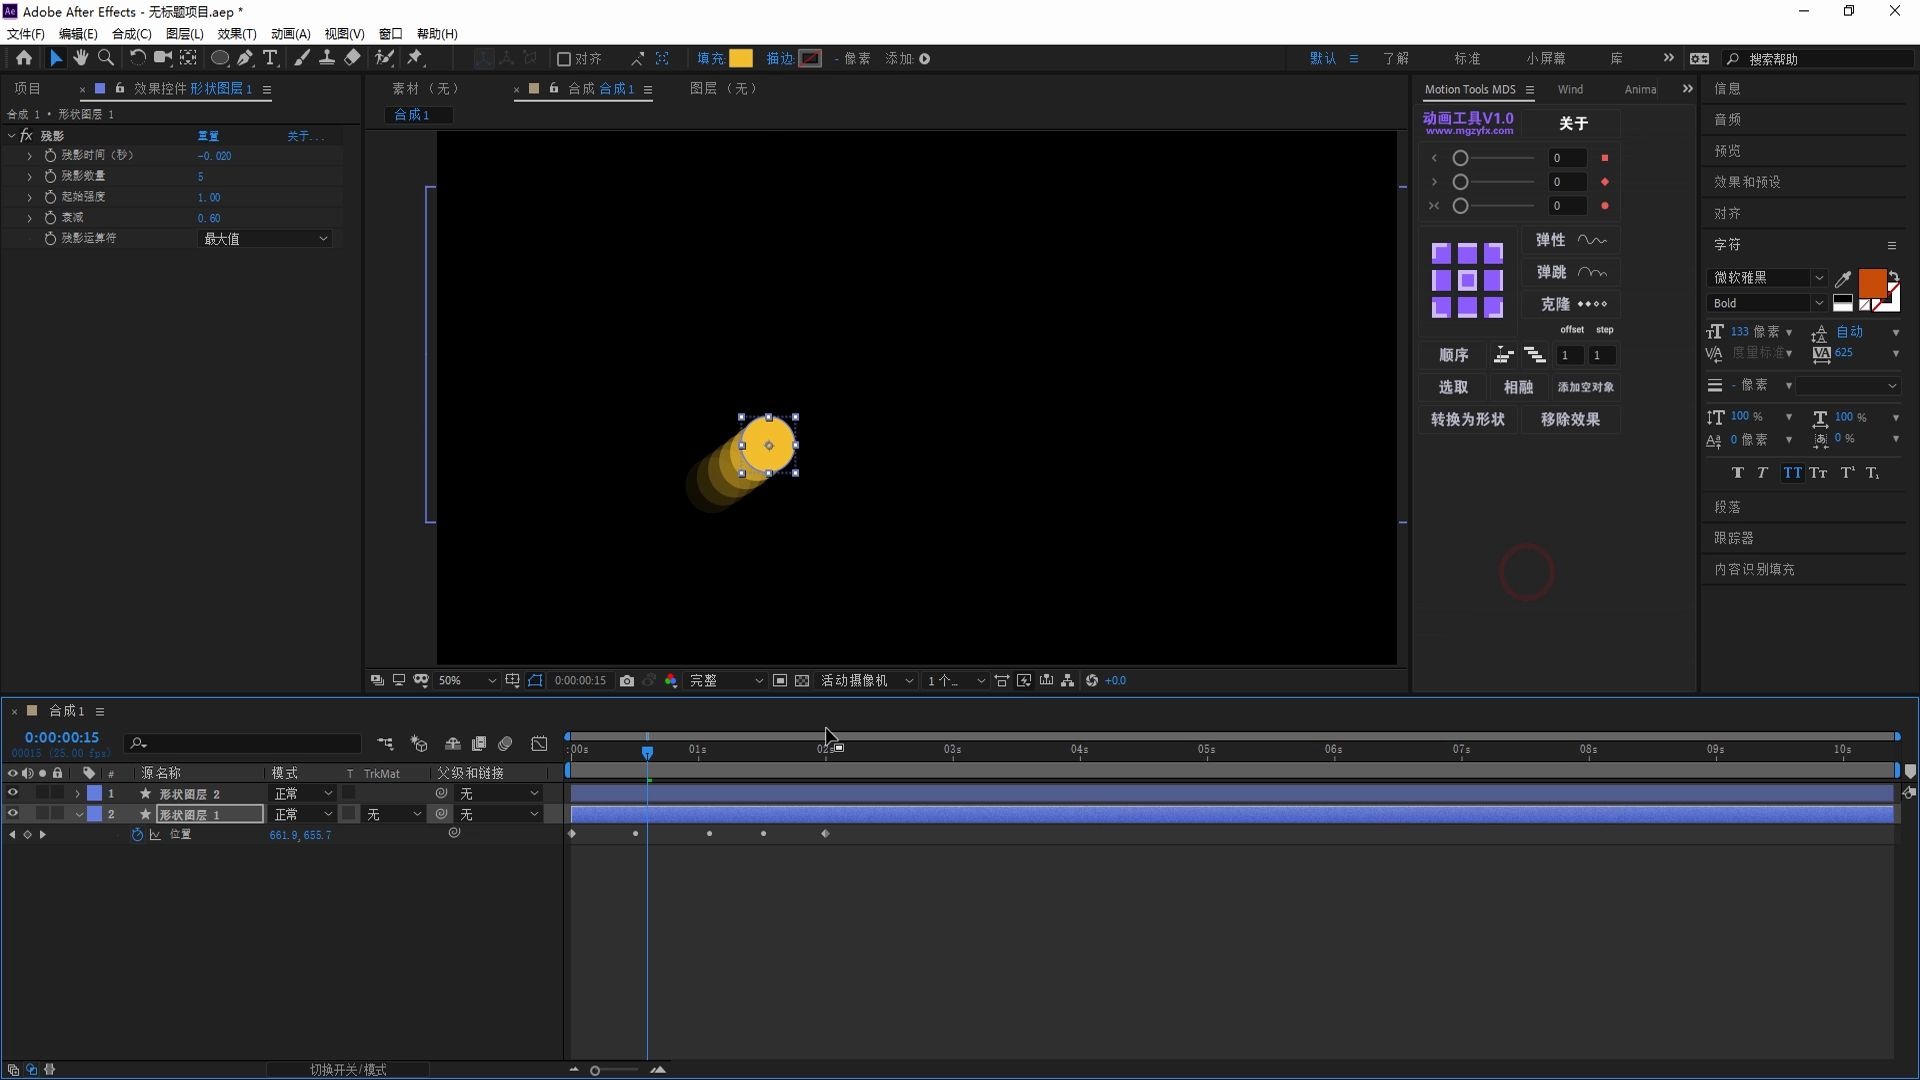Open resolution 完整 dropdown
The height and width of the screenshot is (1080, 1920).
[x=726, y=681]
